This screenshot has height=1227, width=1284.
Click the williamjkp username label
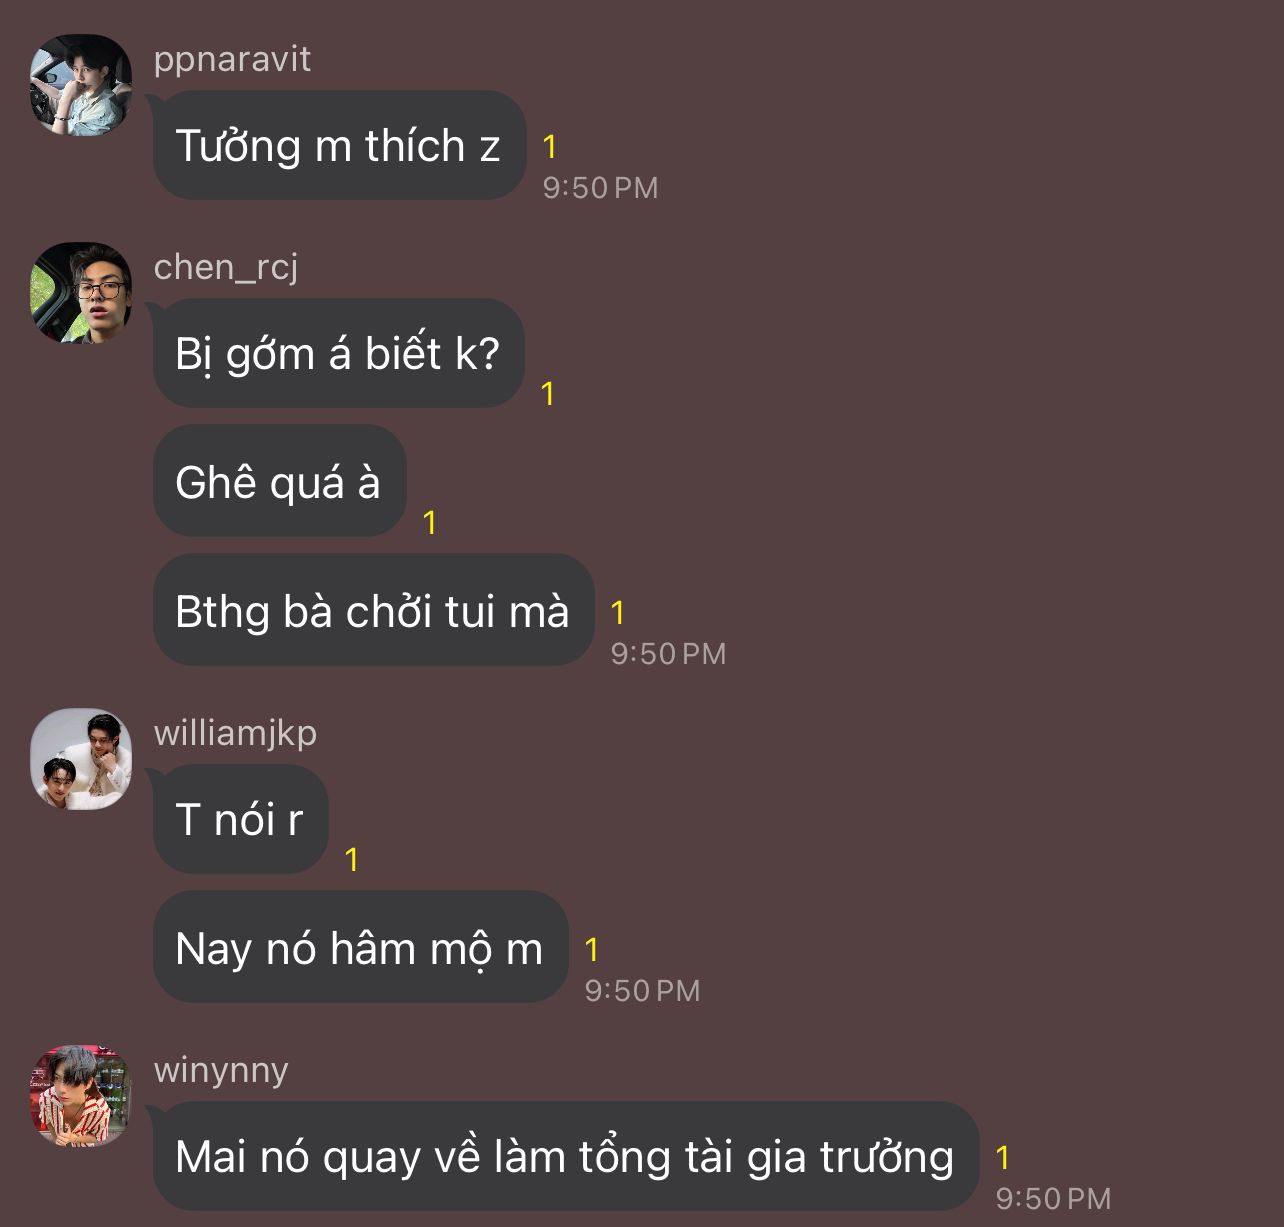point(235,733)
